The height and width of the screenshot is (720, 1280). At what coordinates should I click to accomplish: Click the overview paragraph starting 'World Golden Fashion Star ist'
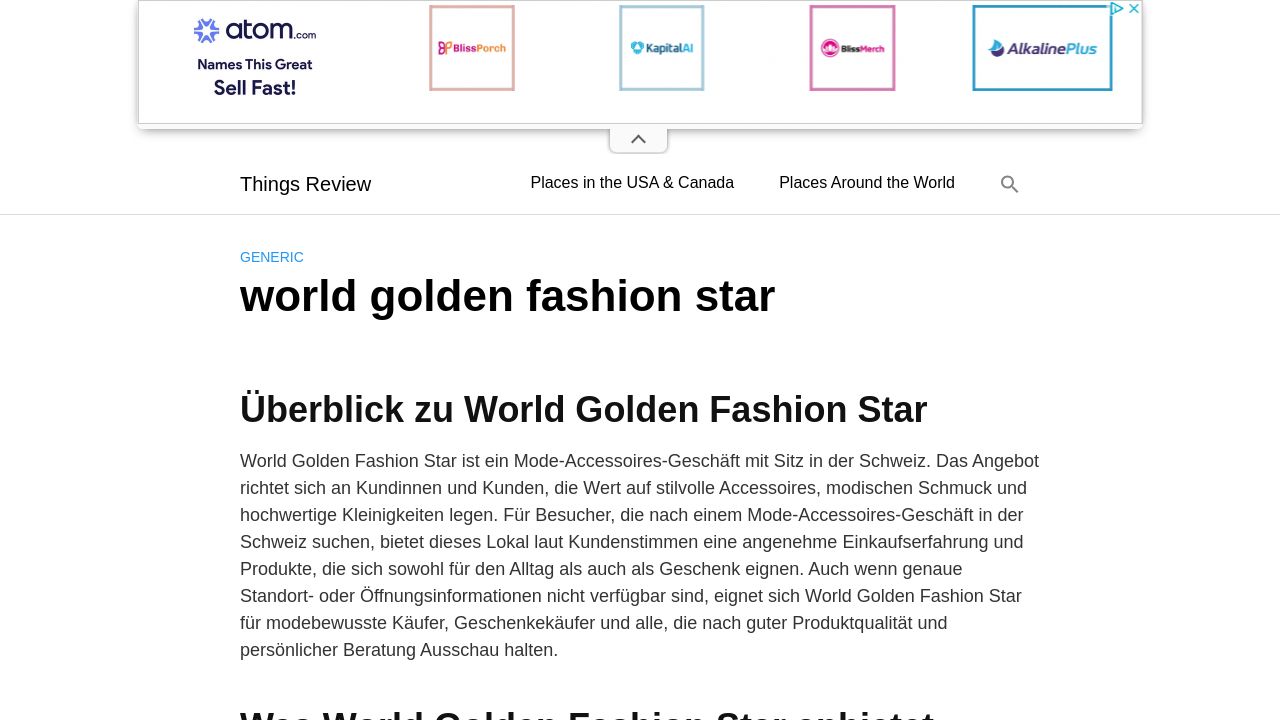[x=640, y=555]
